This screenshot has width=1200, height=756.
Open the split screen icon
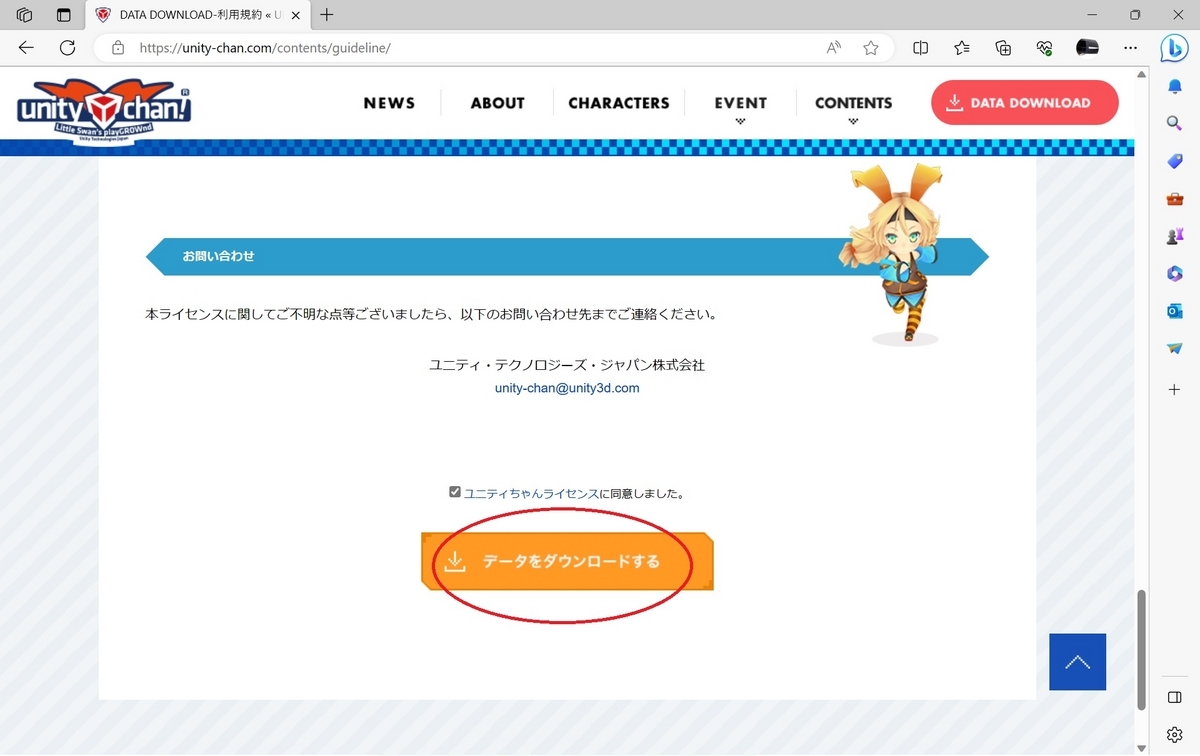[x=921, y=47]
